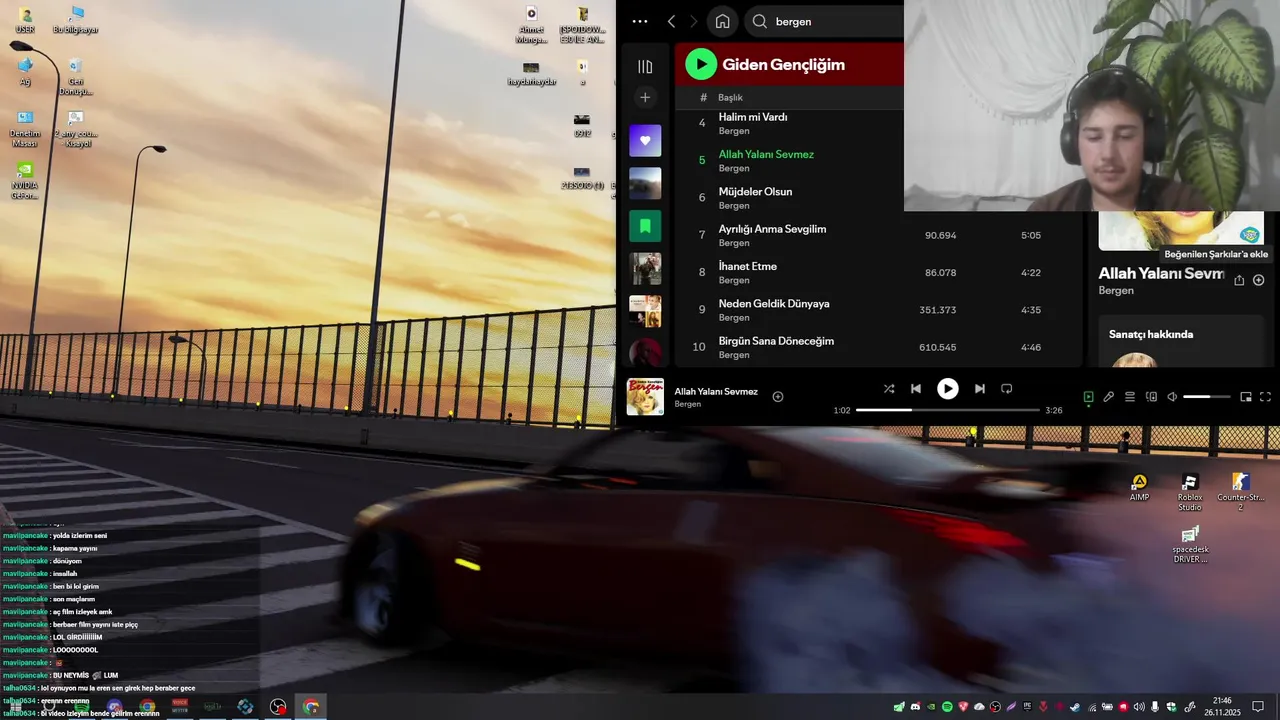The image size is (1280, 720).
Task: Expand Your Library sidebar icon
Action: (x=645, y=66)
